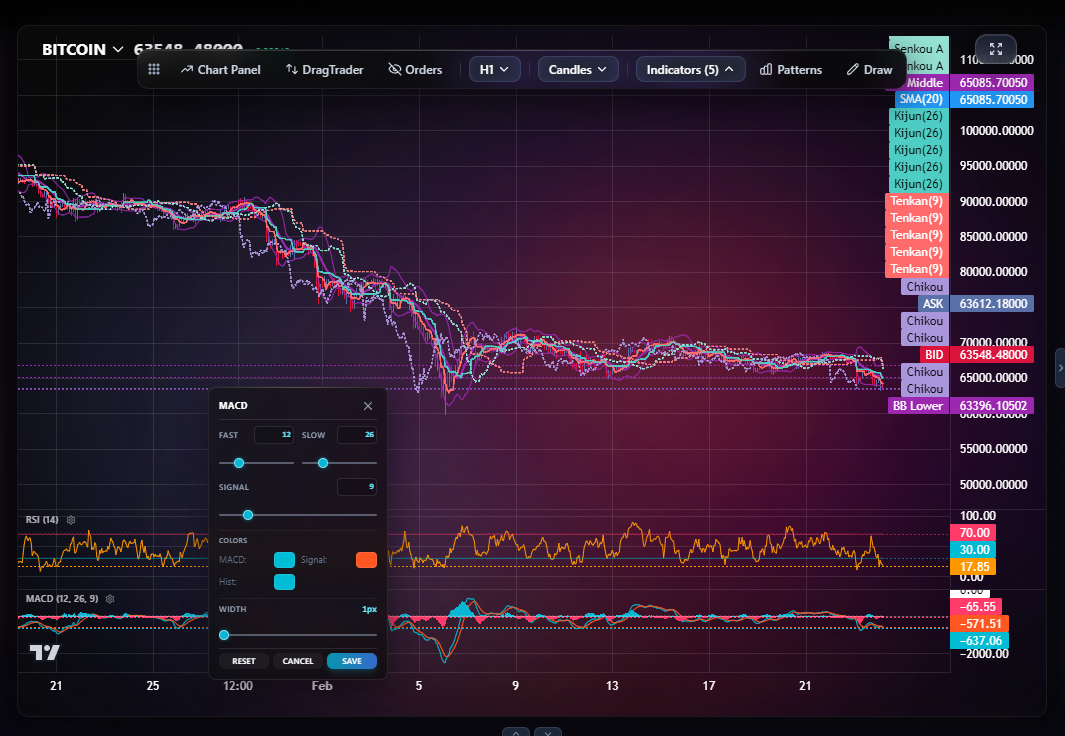Click the Hist color swatch
This screenshot has width=1065, height=736.
pos(284,582)
